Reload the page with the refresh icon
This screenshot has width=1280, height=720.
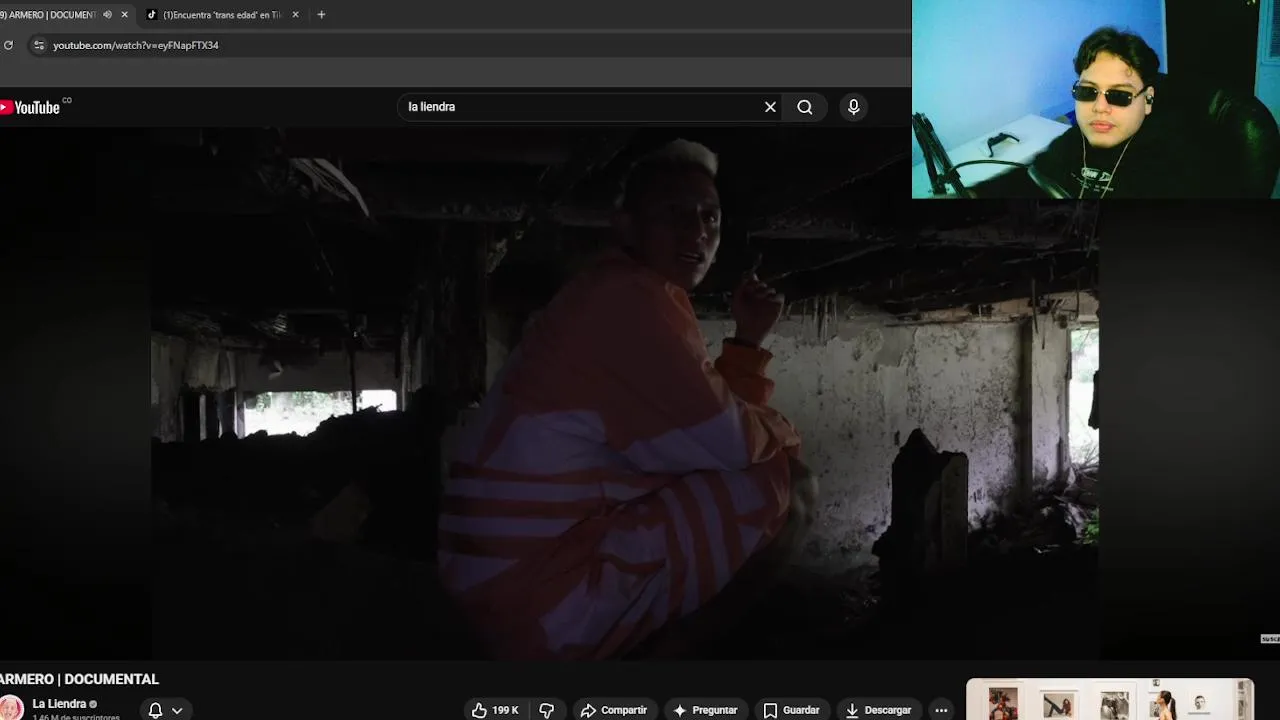[x=8, y=45]
